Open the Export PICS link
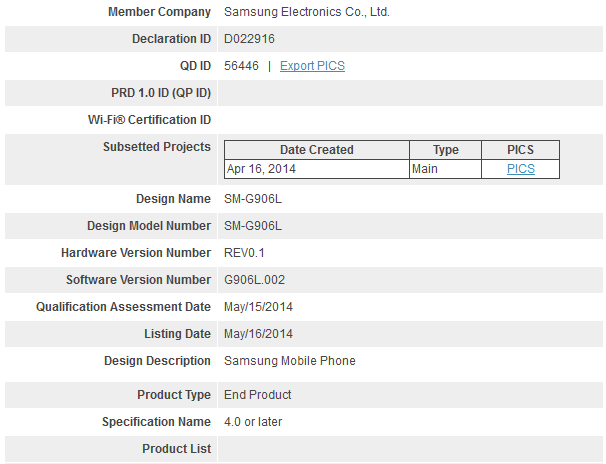The height and width of the screenshot is (464, 606). [312, 66]
